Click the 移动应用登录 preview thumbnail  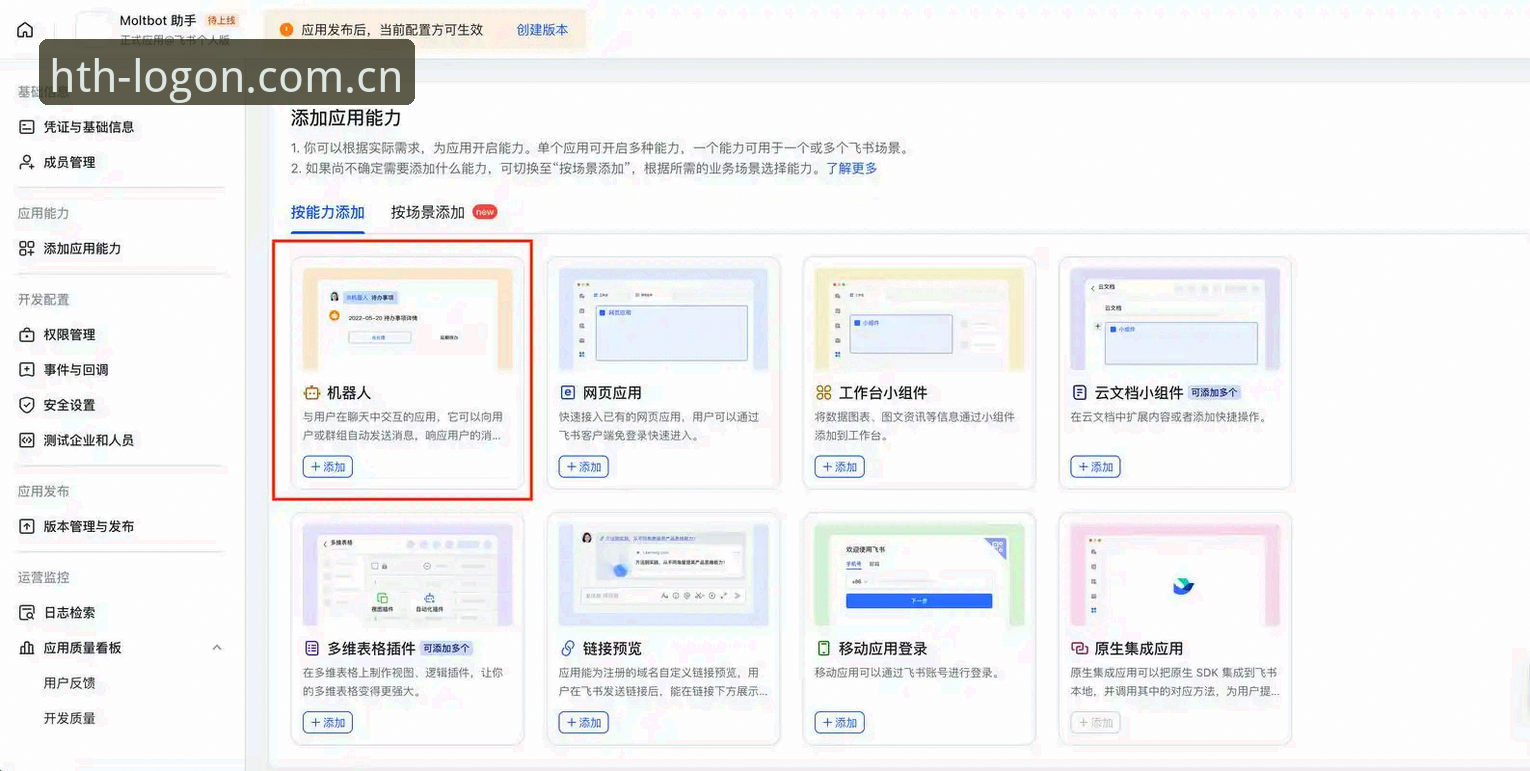919,575
